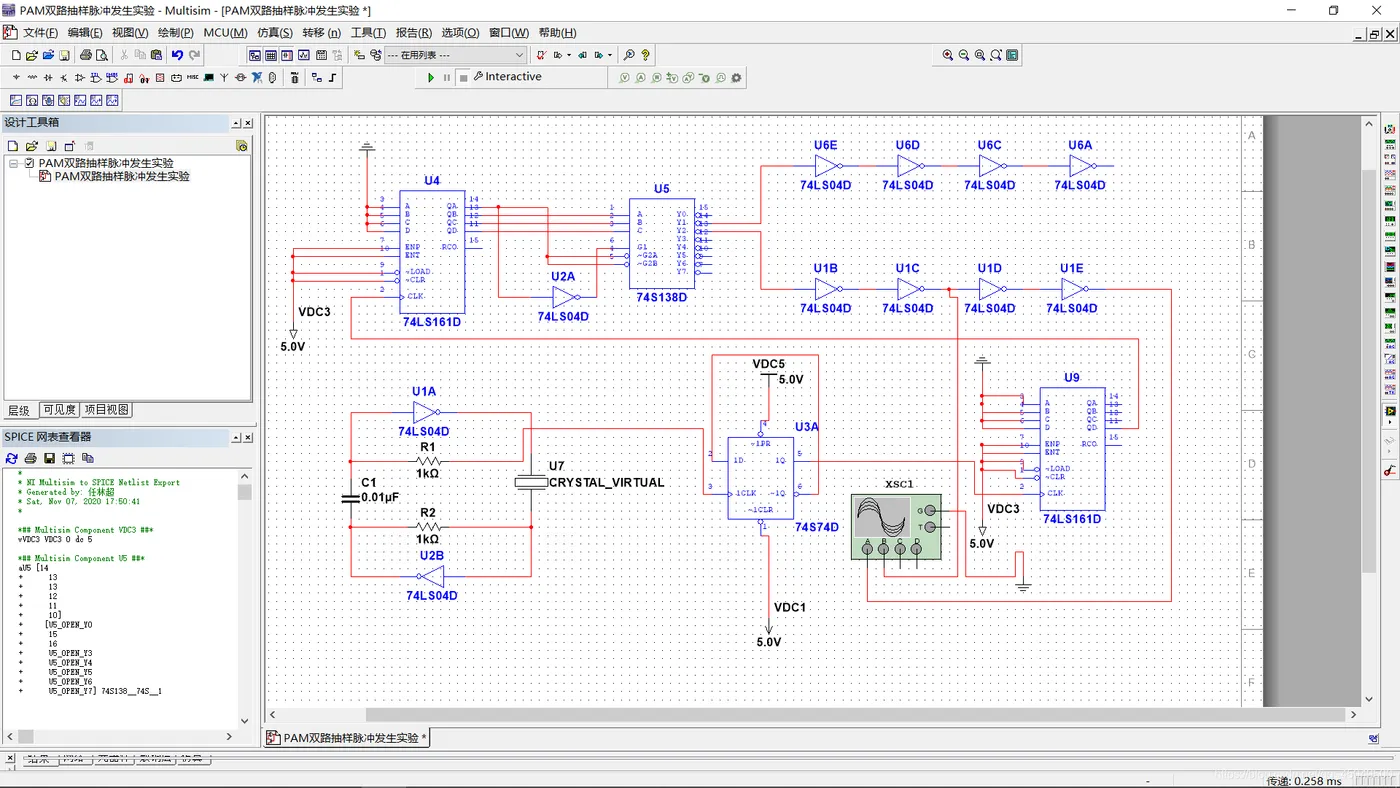
Task: Click the New file icon in main toolbar
Action: 16,55
